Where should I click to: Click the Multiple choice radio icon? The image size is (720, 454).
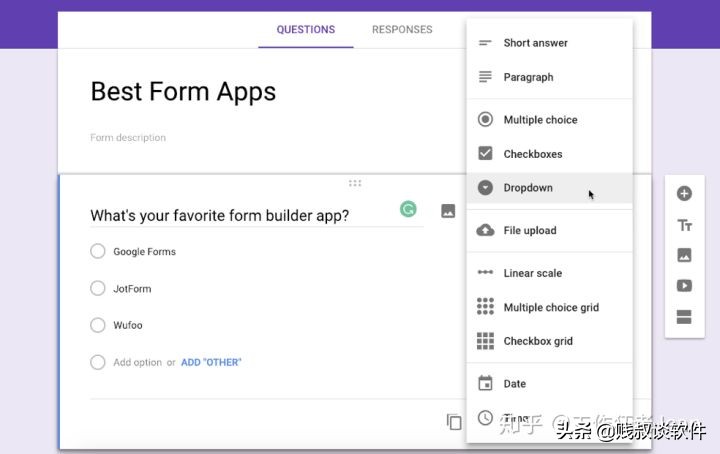pos(485,119)
